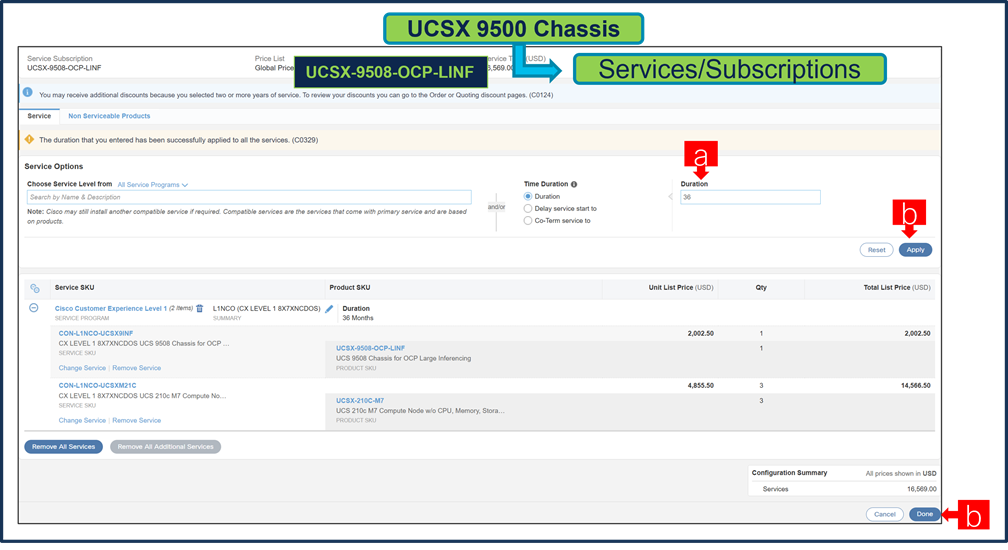This screenshot has width=1008, height=550.
Task: Open the Cisco Customer Experience Level 1 link
Action: pyautogui.click(x=111, y=309)
